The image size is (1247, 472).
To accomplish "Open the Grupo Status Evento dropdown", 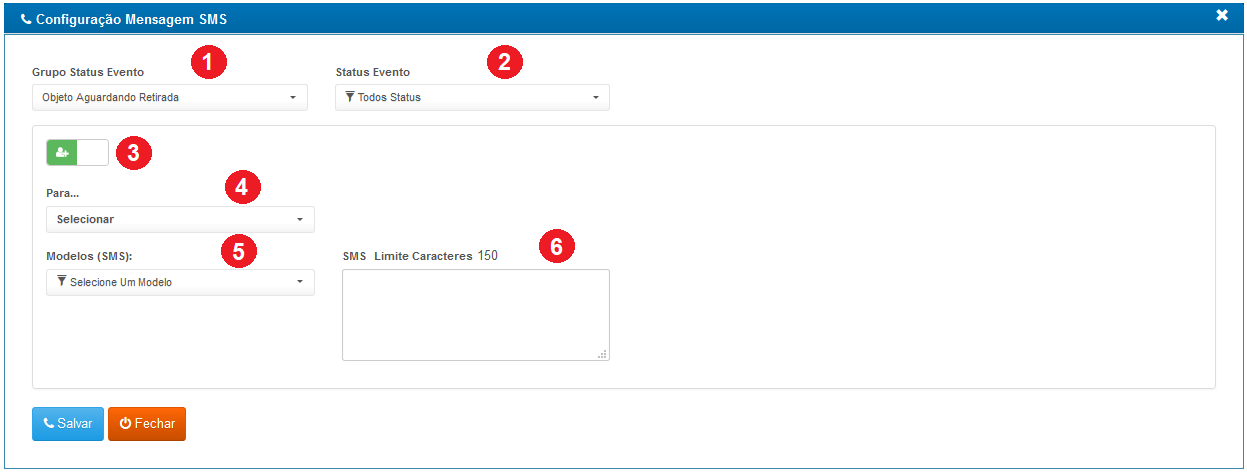I will [169, 98].
